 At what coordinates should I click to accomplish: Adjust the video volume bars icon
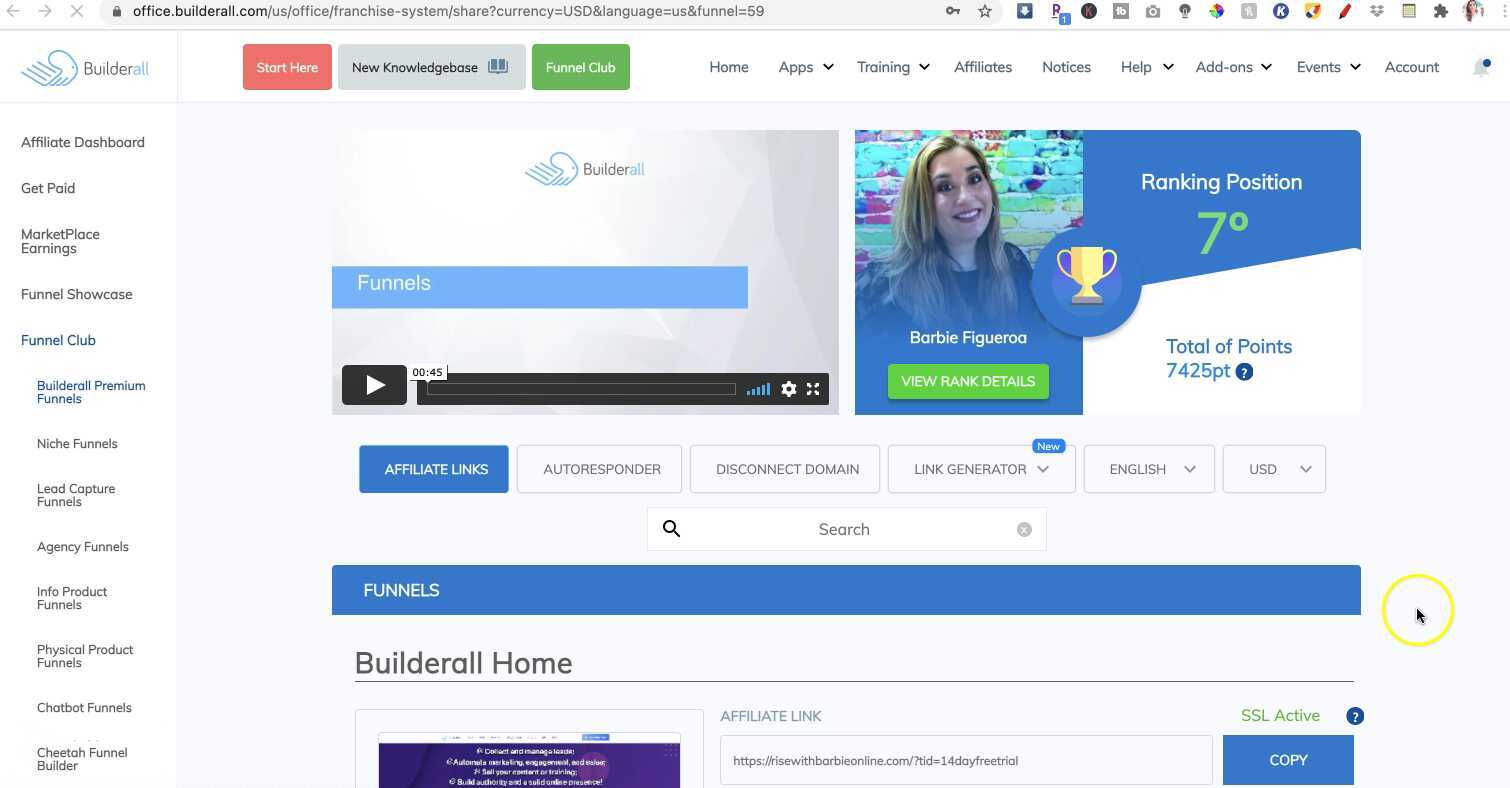(757, 389)
